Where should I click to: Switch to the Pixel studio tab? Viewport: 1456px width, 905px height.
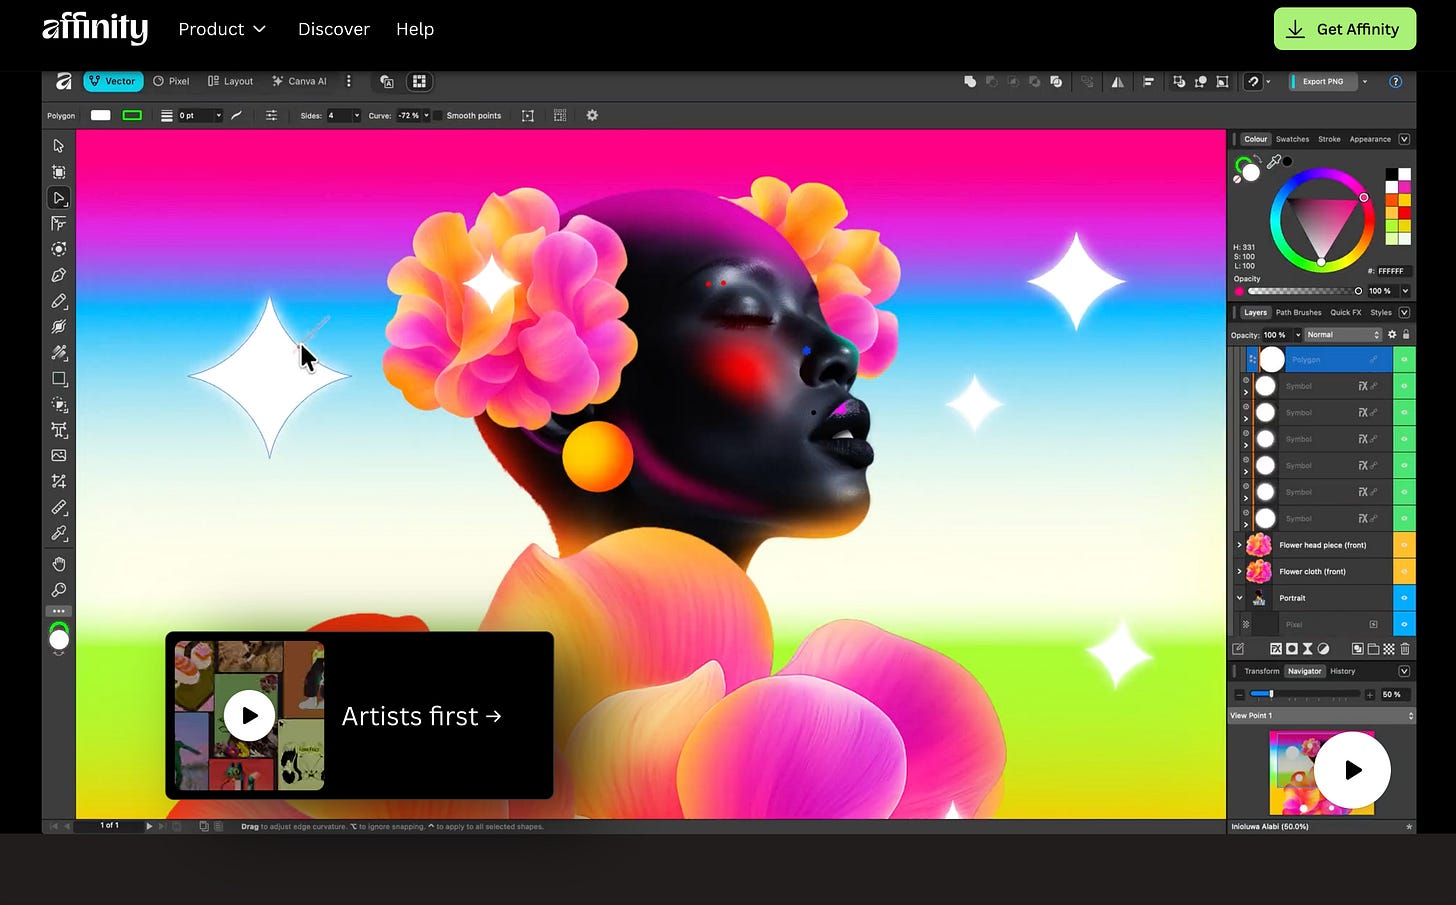[x=171, y=81]
